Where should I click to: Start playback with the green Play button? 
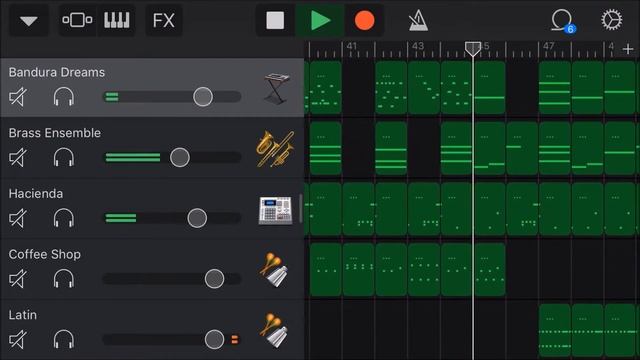pyautogui.click(x=320, y=20)
